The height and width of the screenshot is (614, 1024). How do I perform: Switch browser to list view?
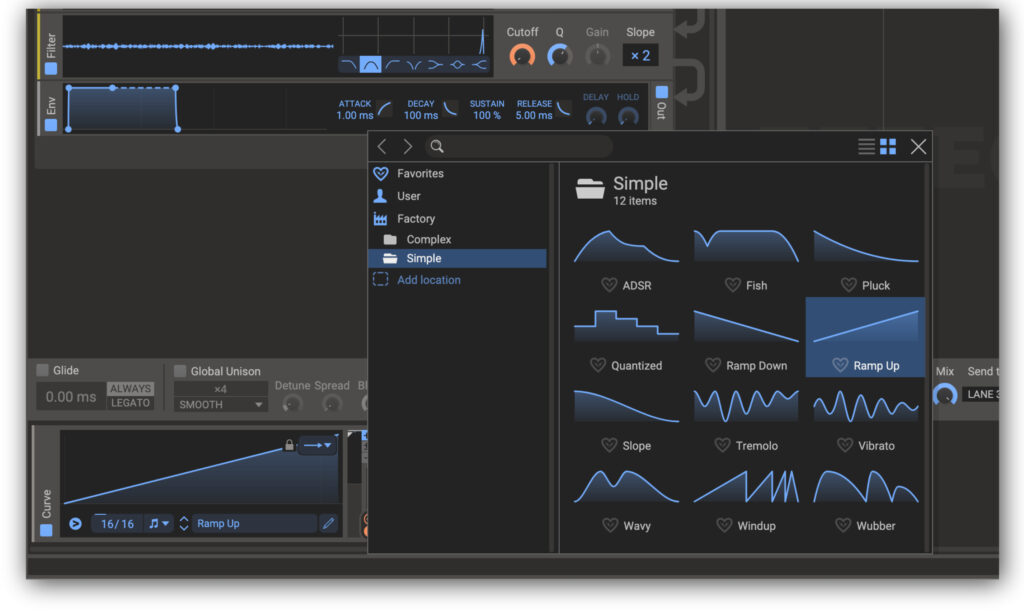point(866,146)
